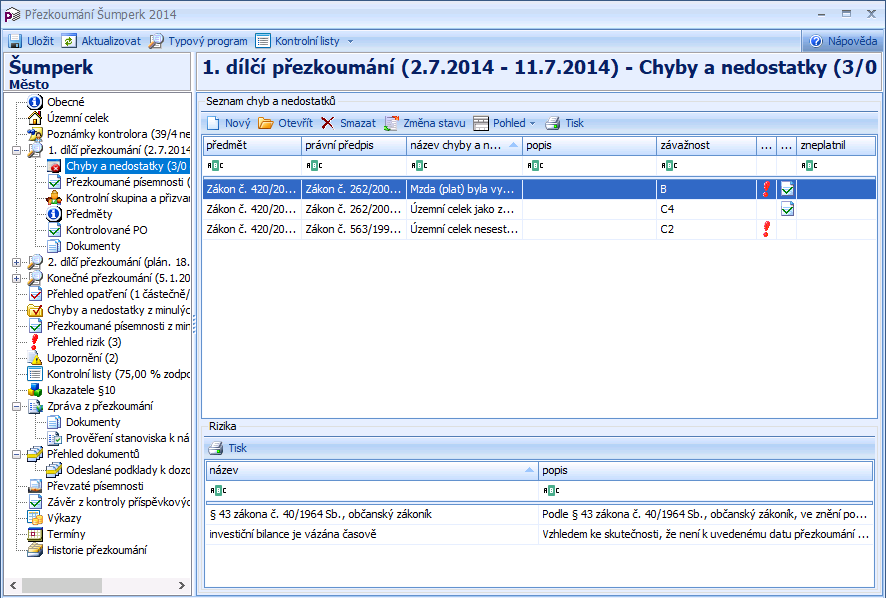Sort by právní předpis column header
The height and width of the screenshot is (598, 886).
point(354,145)
